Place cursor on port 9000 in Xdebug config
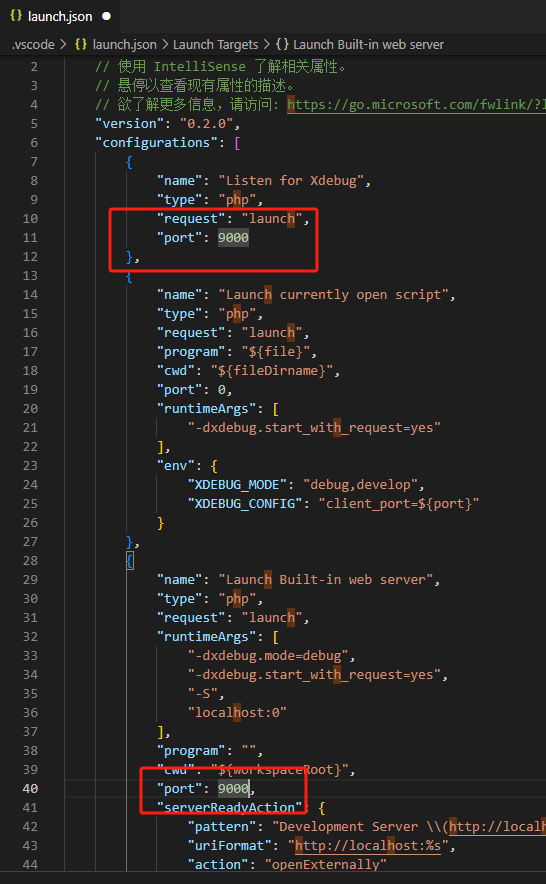This screenshot has width=546, height=884. click(234, 237)
